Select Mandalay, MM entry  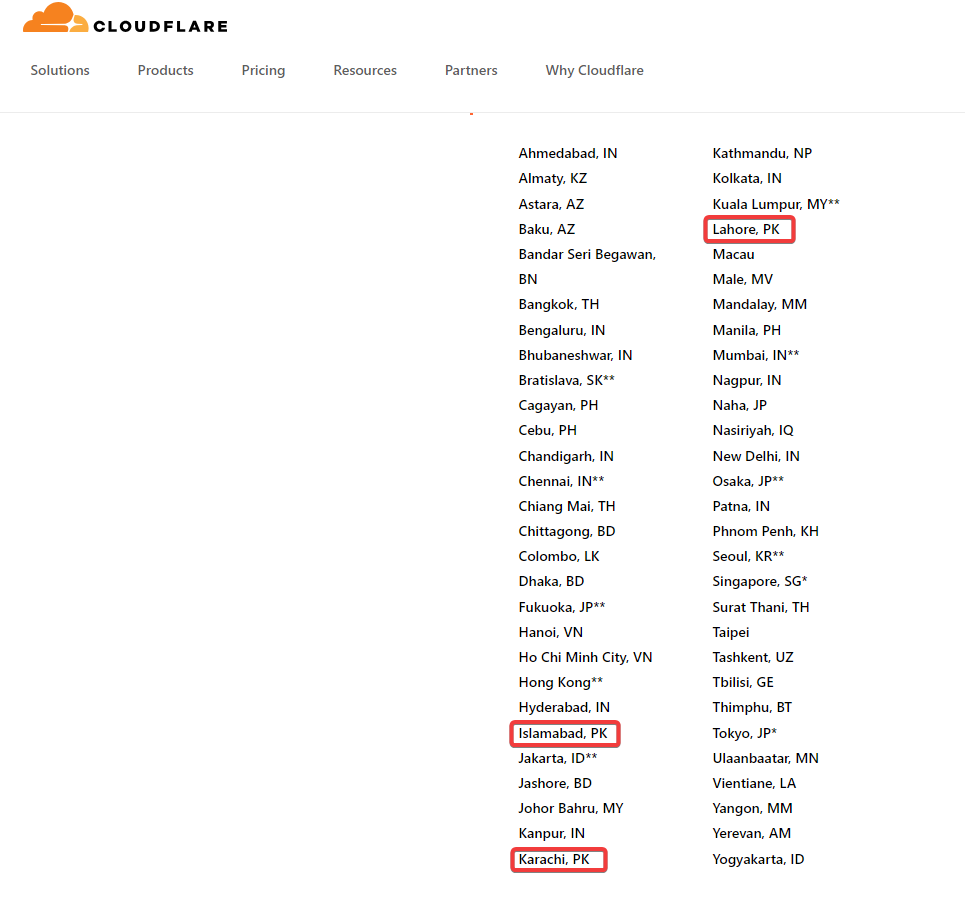pos(760,305)
